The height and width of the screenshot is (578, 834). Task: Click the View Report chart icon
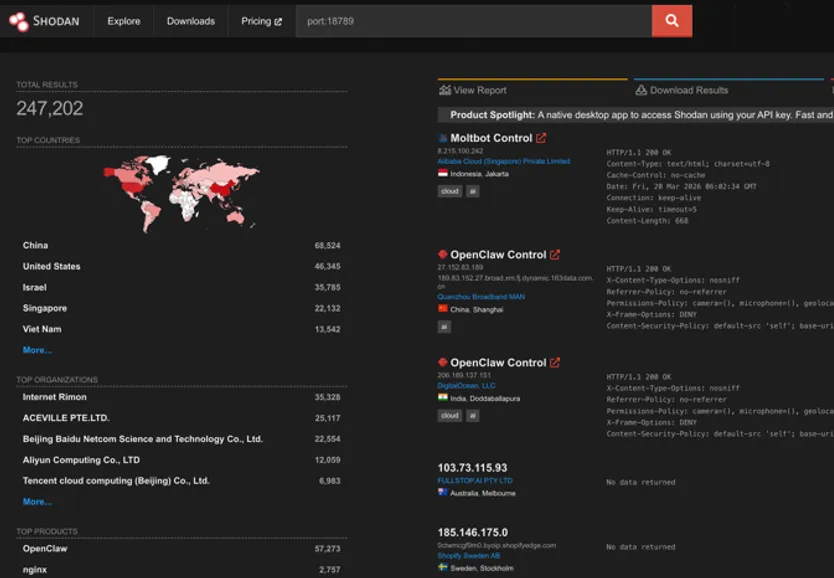(445, 90)
